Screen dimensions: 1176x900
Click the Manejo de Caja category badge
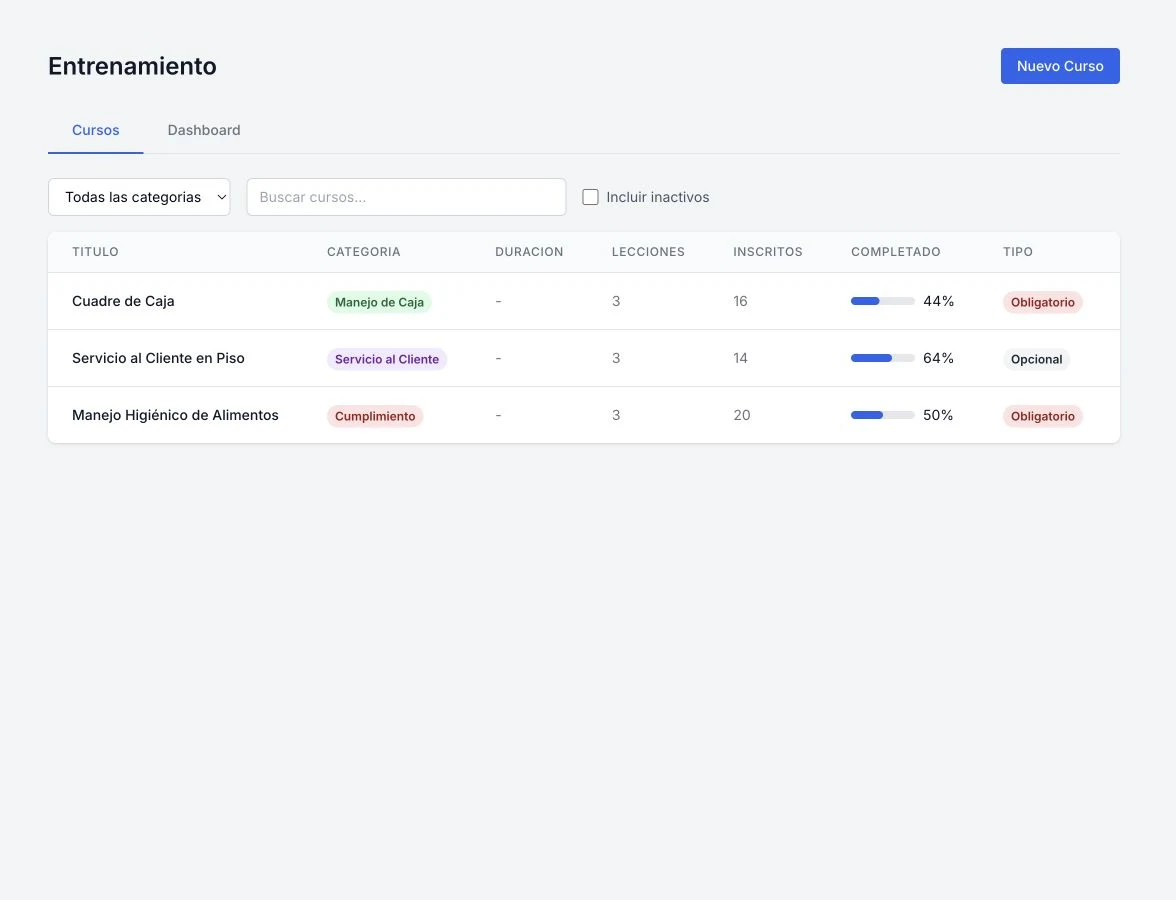(379, 302)
